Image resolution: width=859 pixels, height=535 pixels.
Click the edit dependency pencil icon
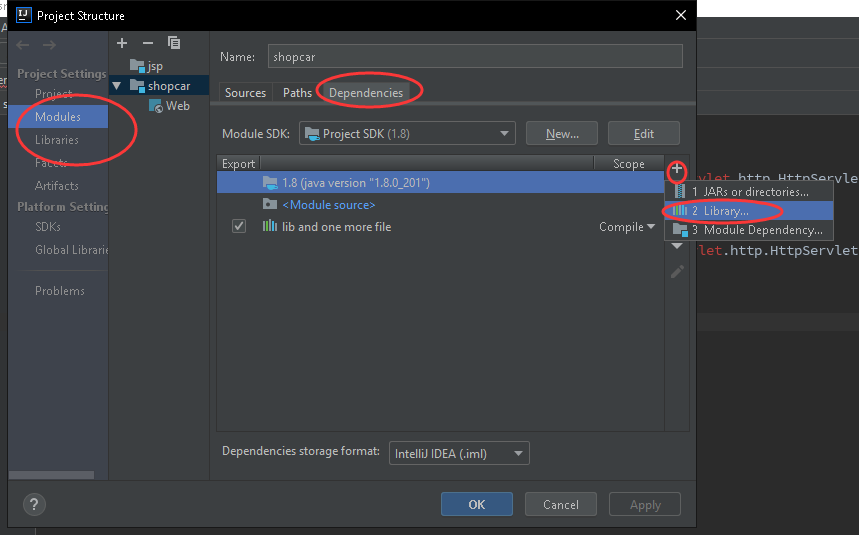(677, 272)
